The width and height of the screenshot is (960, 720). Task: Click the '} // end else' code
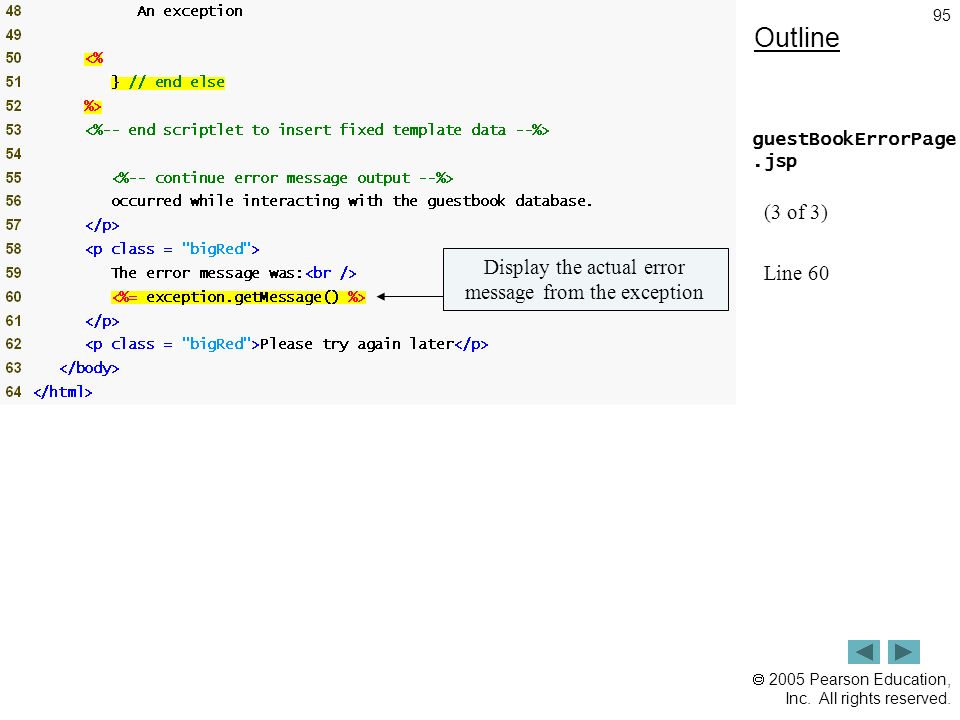(x=168, y=82)
